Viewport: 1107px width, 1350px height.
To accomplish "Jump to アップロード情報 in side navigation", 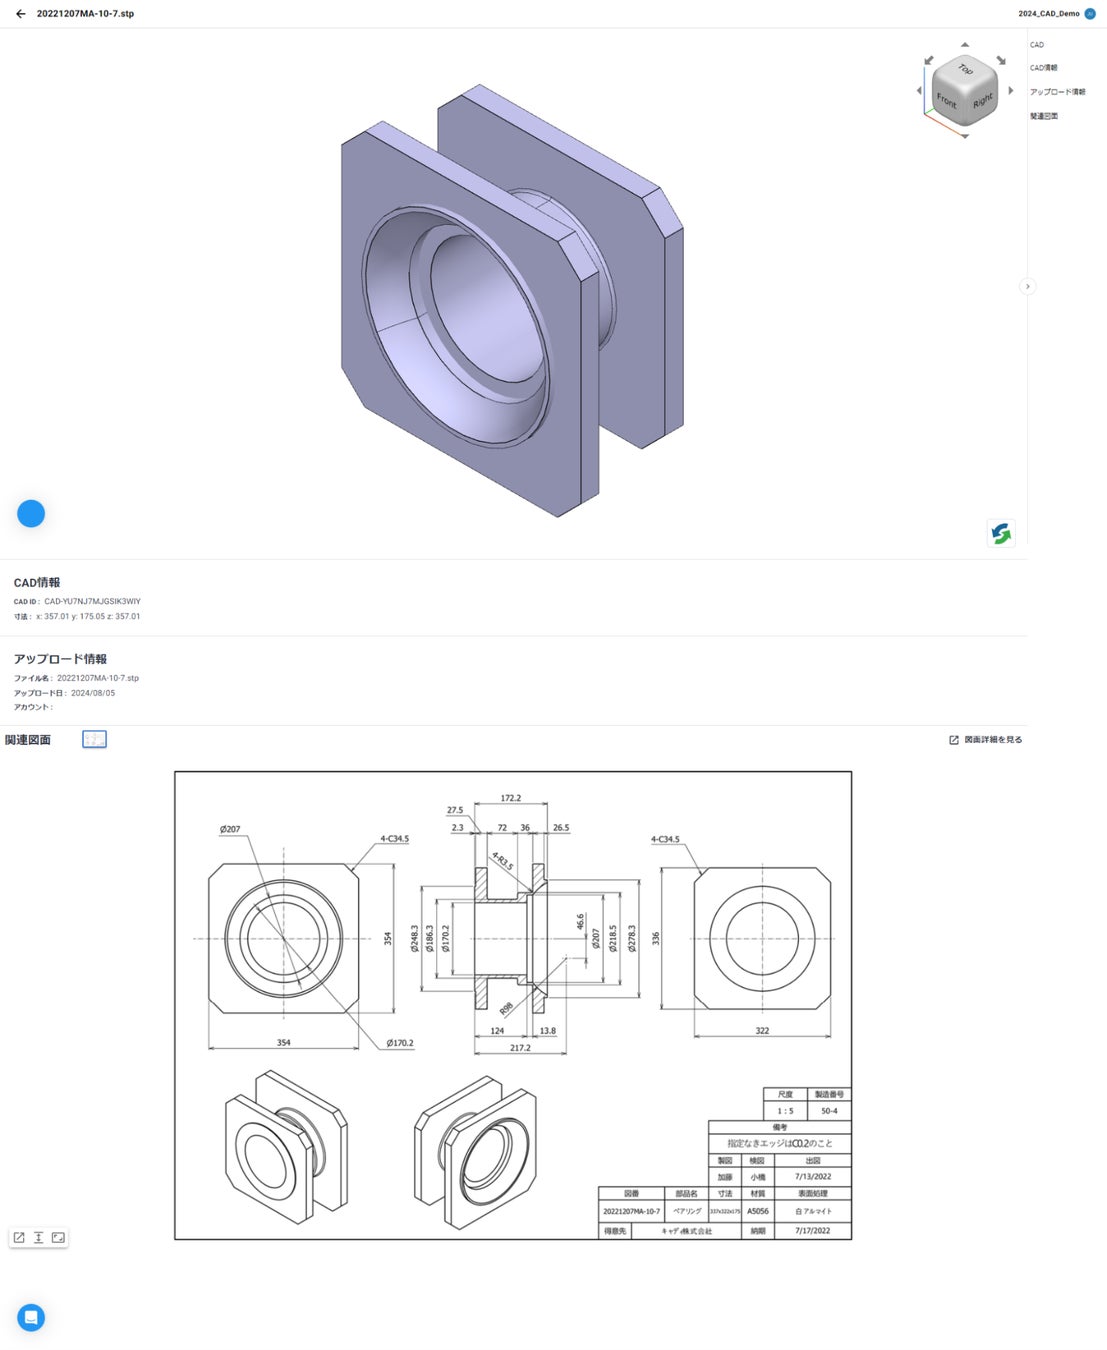I will pyautogui.click(x=1057, y=92).
